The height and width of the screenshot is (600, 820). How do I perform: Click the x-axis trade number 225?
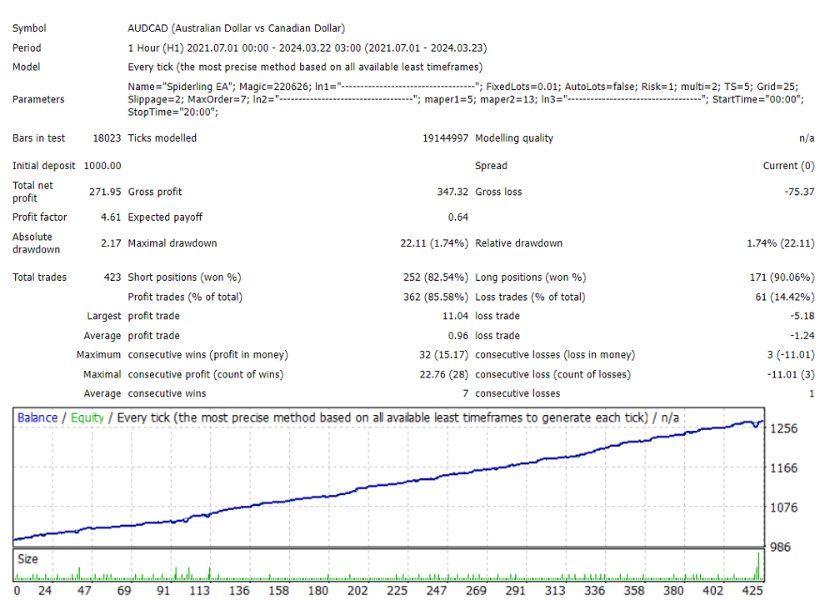coord(397,591)
